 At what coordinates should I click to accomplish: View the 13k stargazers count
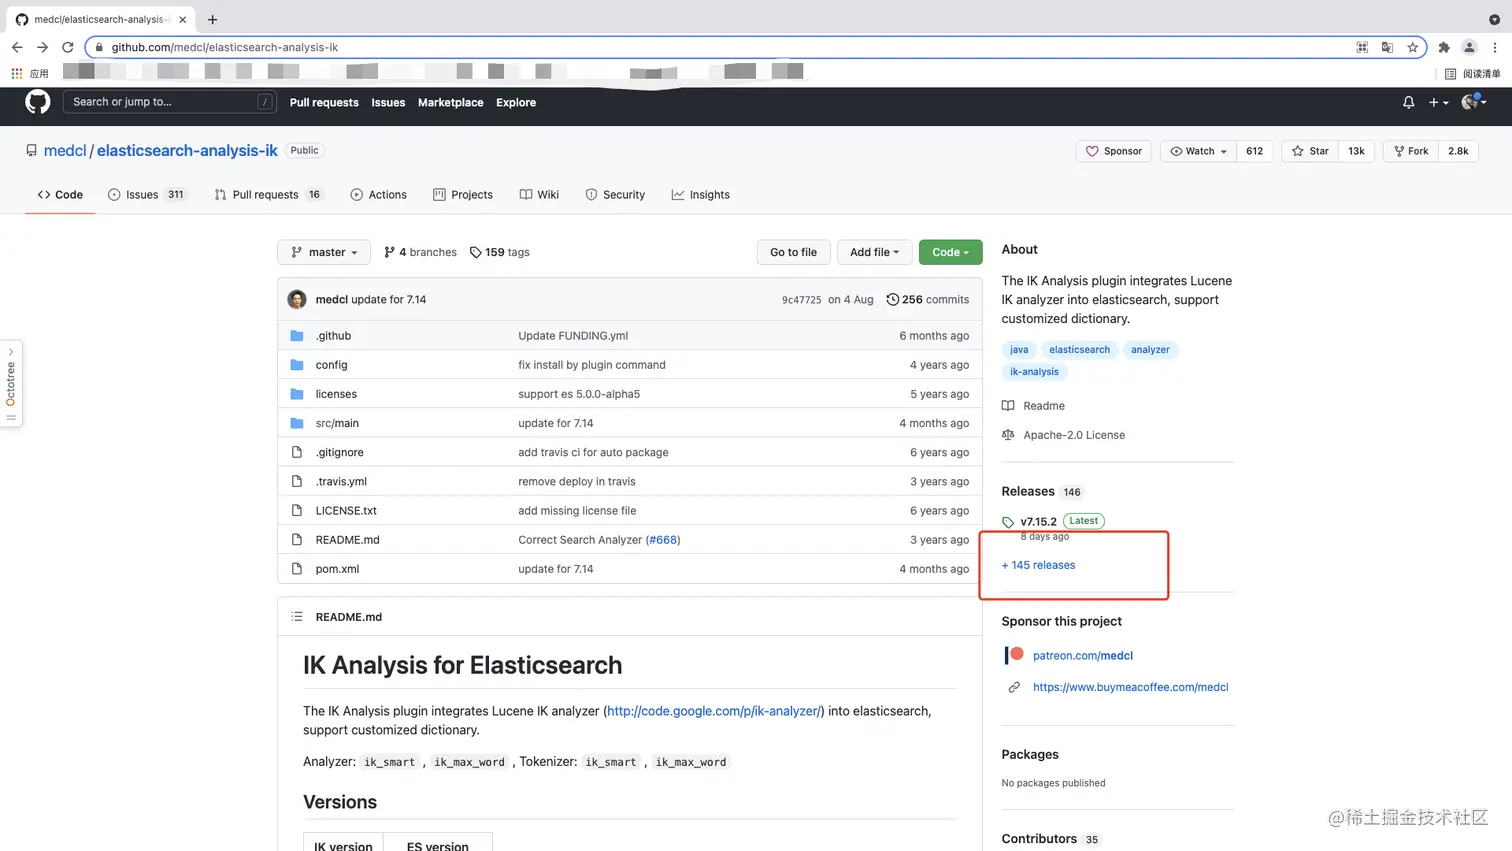pyautogui.click(x=1356, y=151)
